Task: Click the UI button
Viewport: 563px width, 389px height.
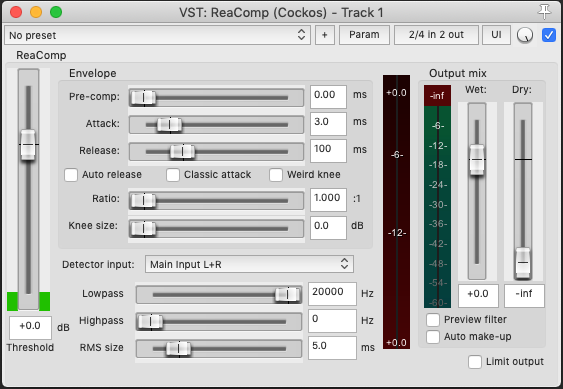Action: [496, 35]
